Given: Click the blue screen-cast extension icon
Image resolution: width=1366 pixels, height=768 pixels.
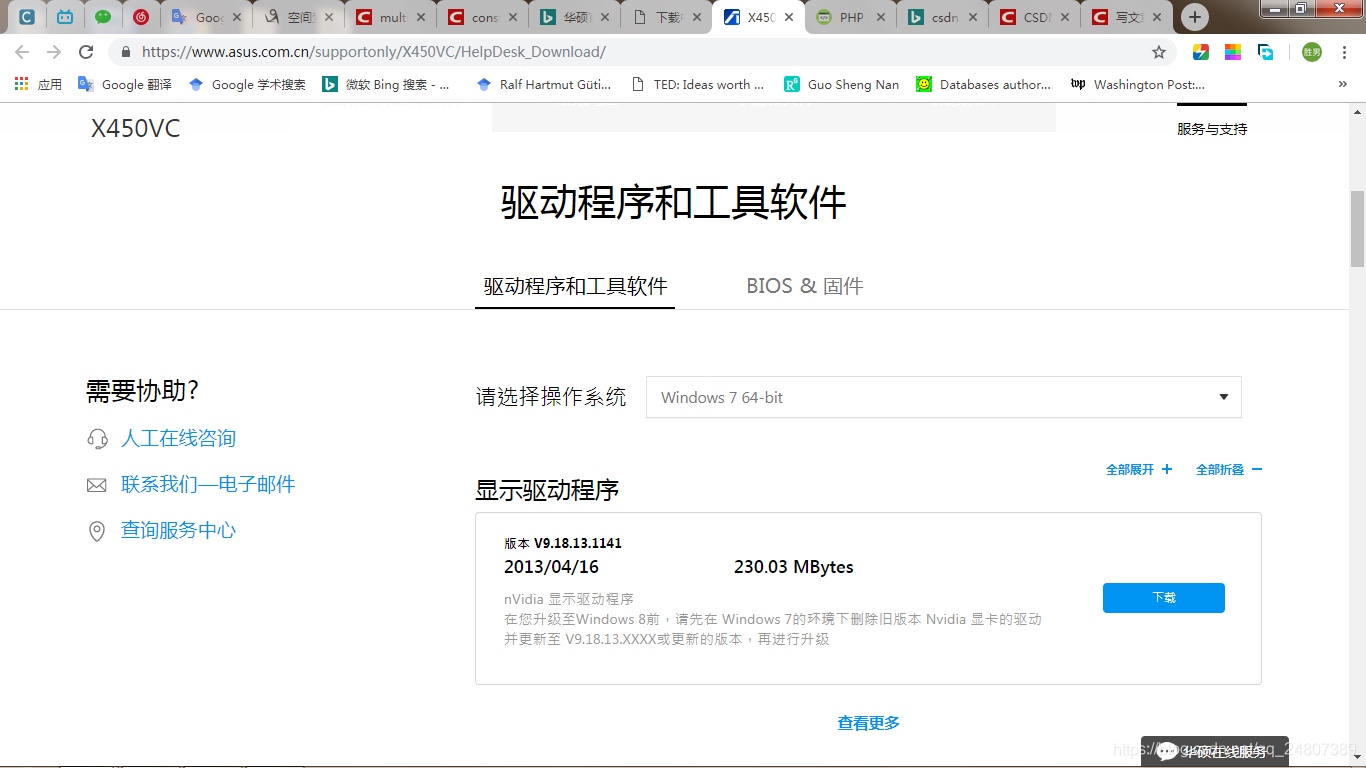Looking at the screenshot, I should pyautogui.click(x=1265, y=52).
